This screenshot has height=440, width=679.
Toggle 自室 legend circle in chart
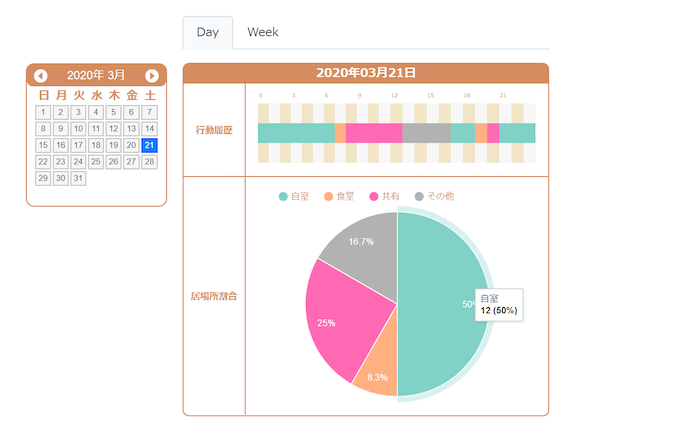click(x=284, y=196)
